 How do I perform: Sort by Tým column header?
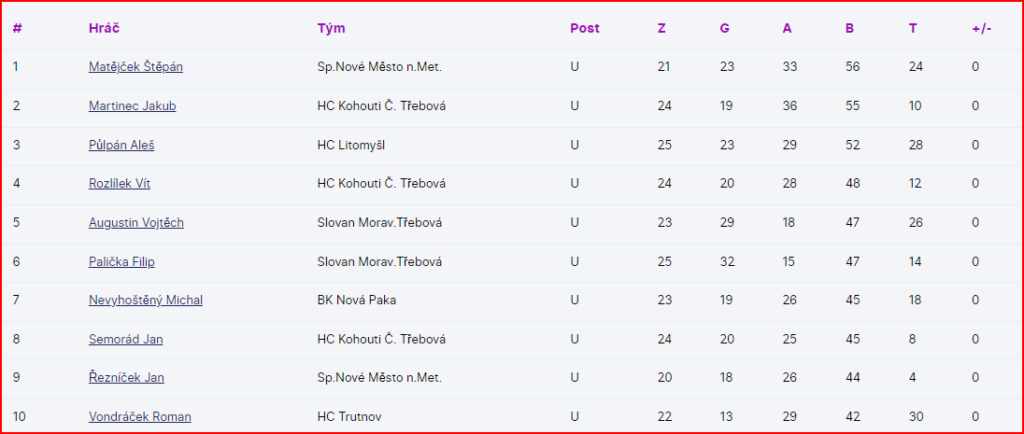click(x=331, y=28)
